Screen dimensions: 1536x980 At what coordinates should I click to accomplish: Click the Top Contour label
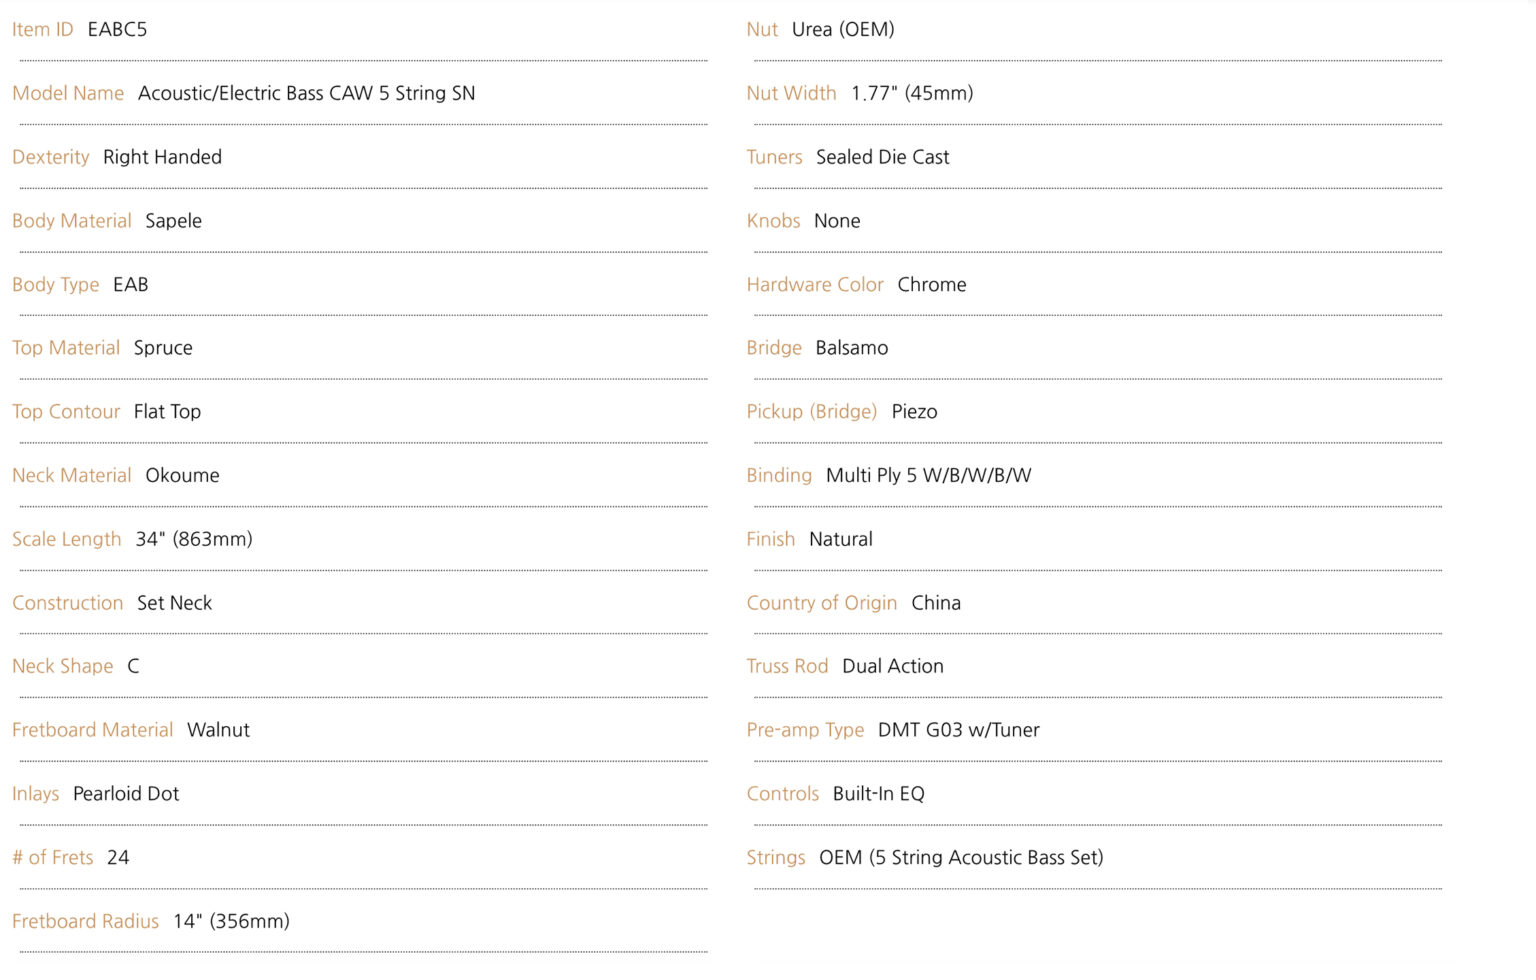66,412
